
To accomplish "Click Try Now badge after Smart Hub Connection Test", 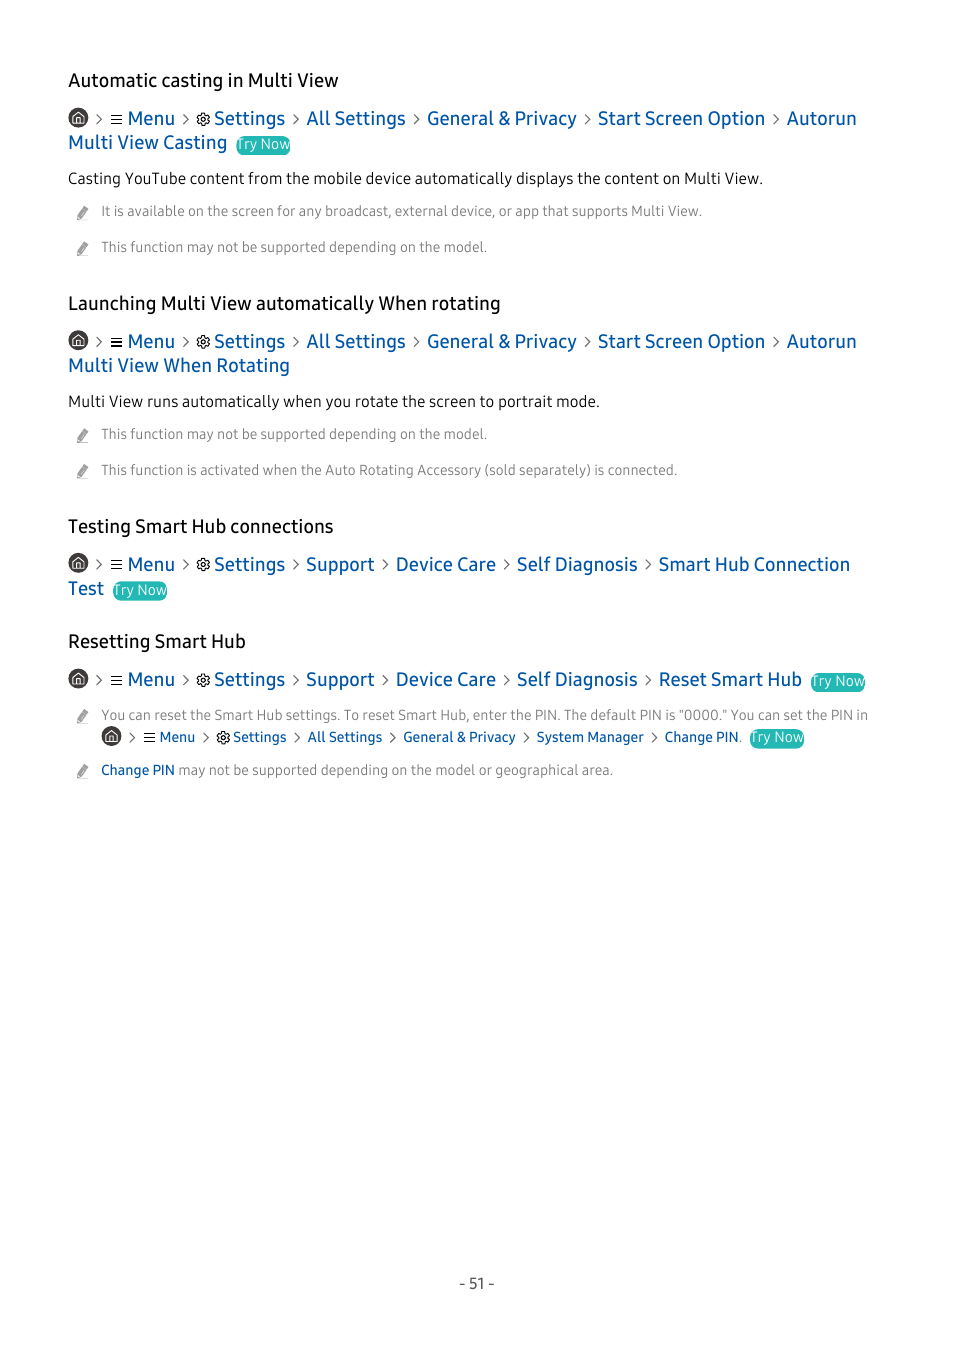I will [x=140, y=591].
